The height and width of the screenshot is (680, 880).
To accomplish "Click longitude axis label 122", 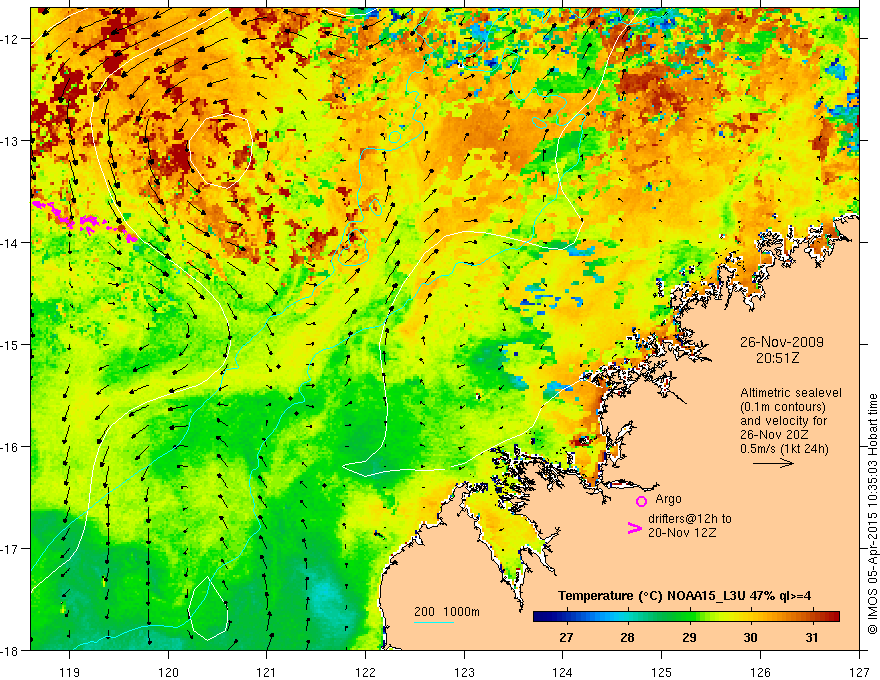I will click(x=365, y=672).
